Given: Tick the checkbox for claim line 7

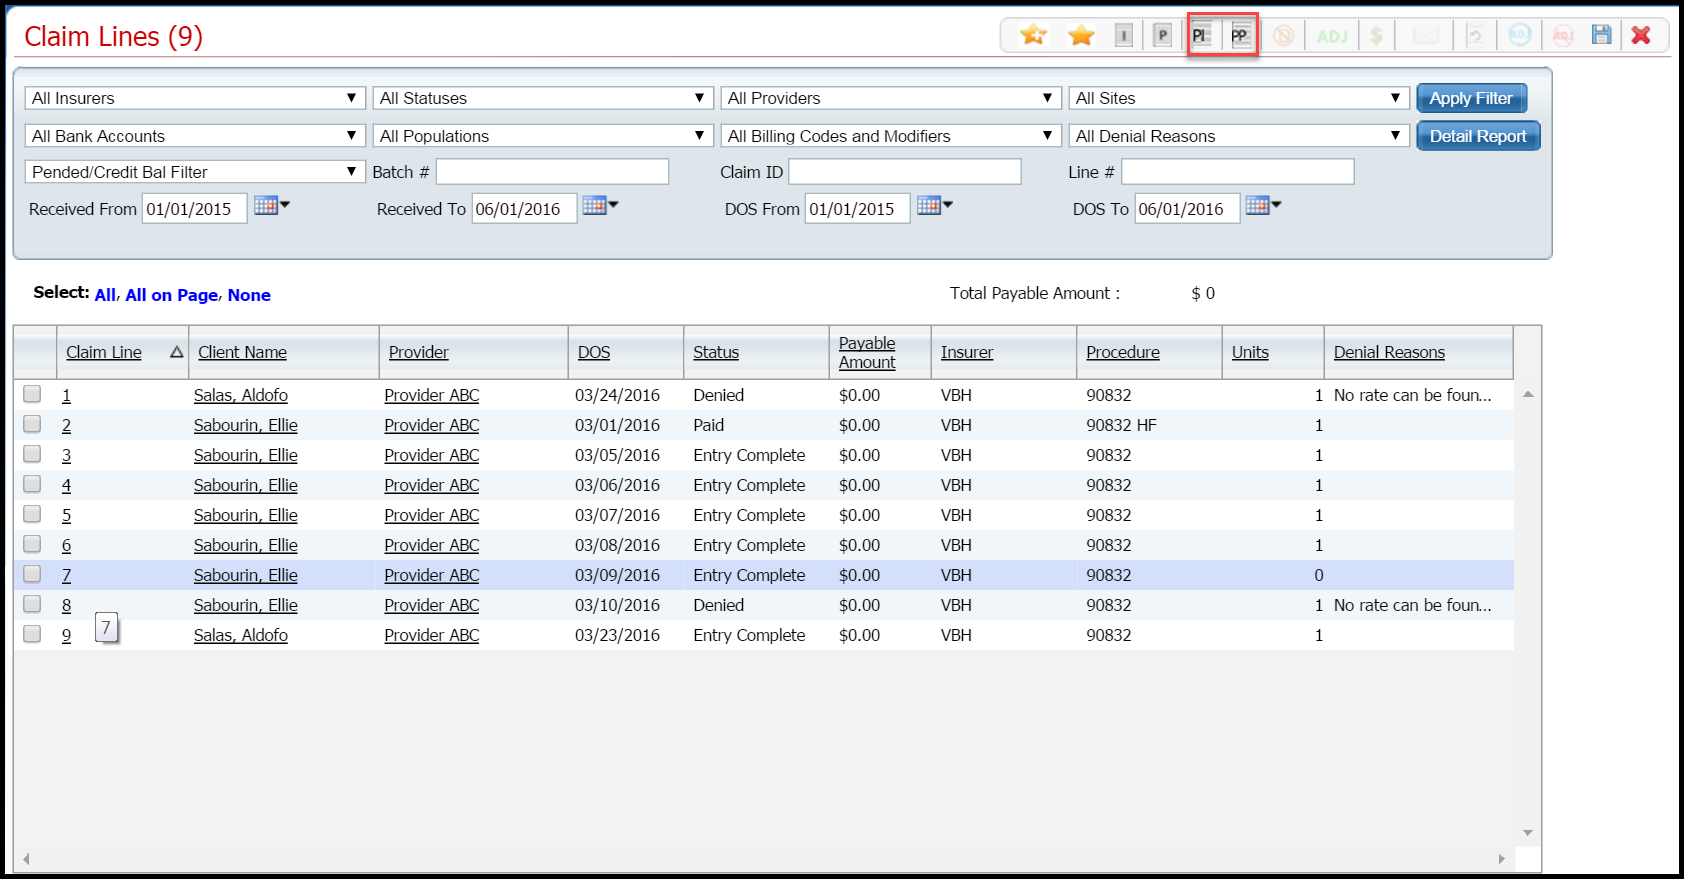Looking at the screenshot, I should point(32,574).
